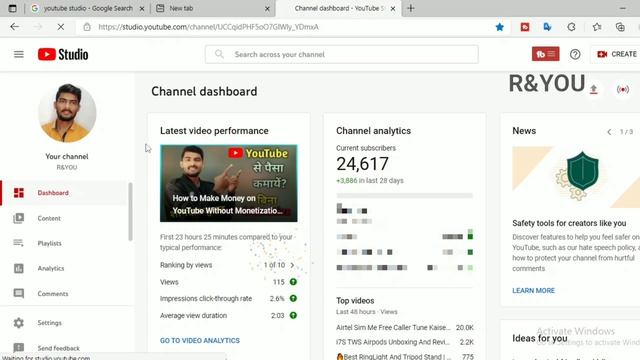Open the help question mark icon
Image resolution: width=640 pixels, height=360 pixels.
(575, 54)
